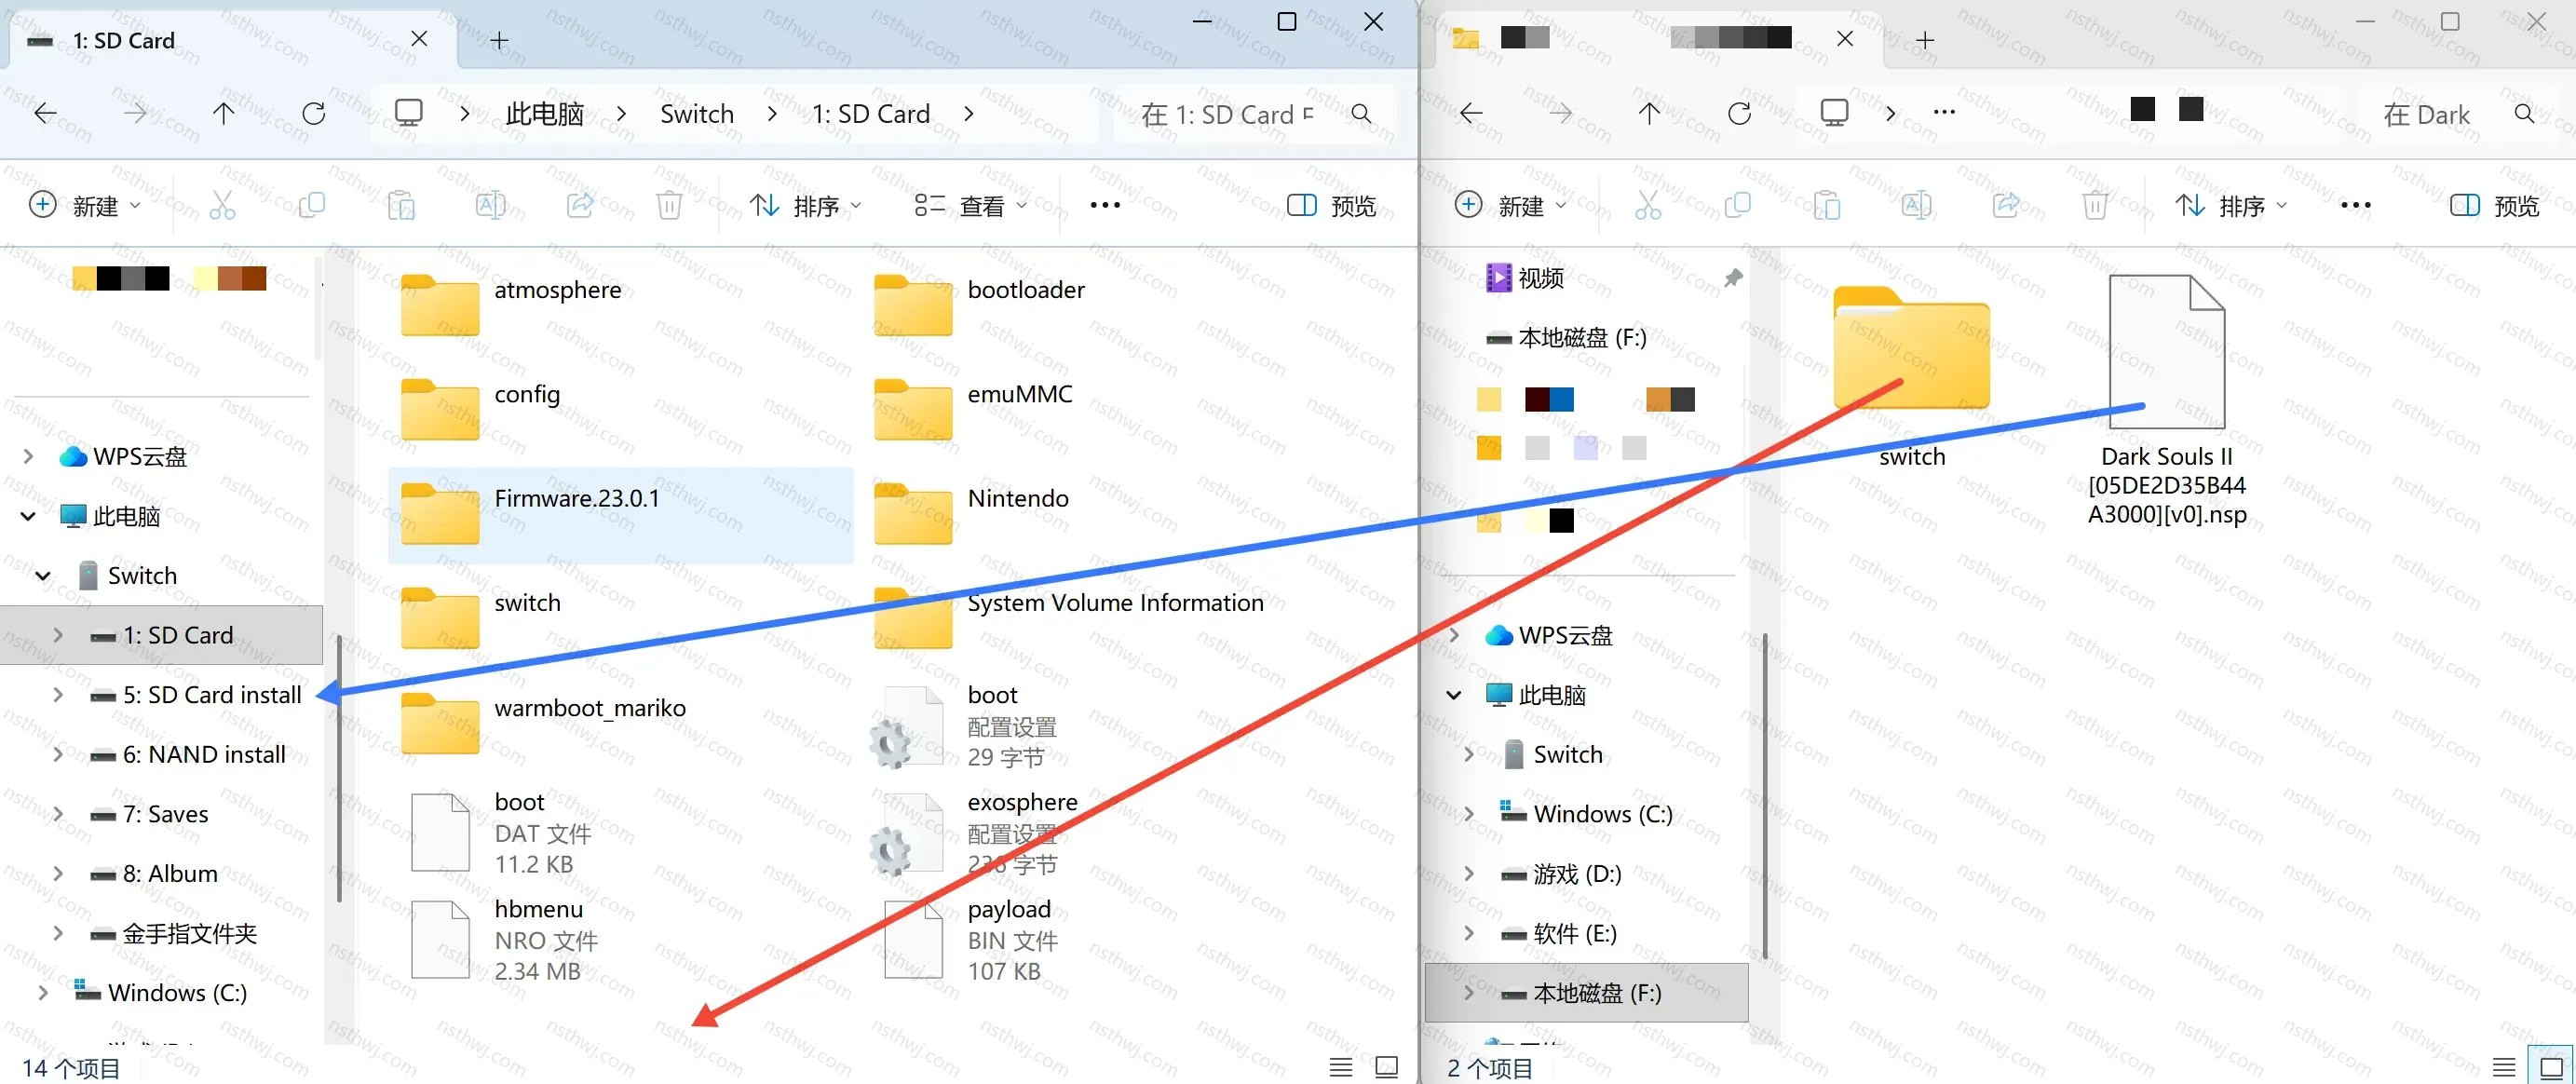The image size is (2576, 1084).
Task: Switch to large thumbnails view in right window
Action: point(2551,1067)
